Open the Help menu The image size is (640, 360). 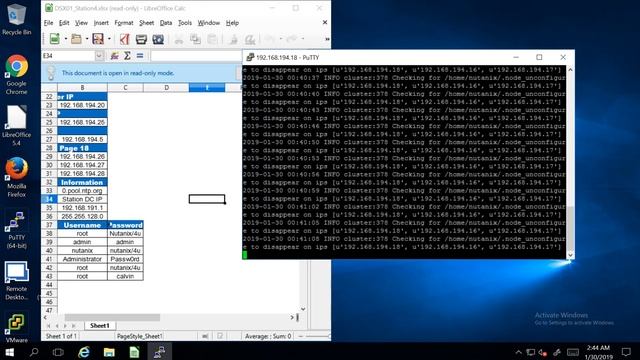[232, 23]
